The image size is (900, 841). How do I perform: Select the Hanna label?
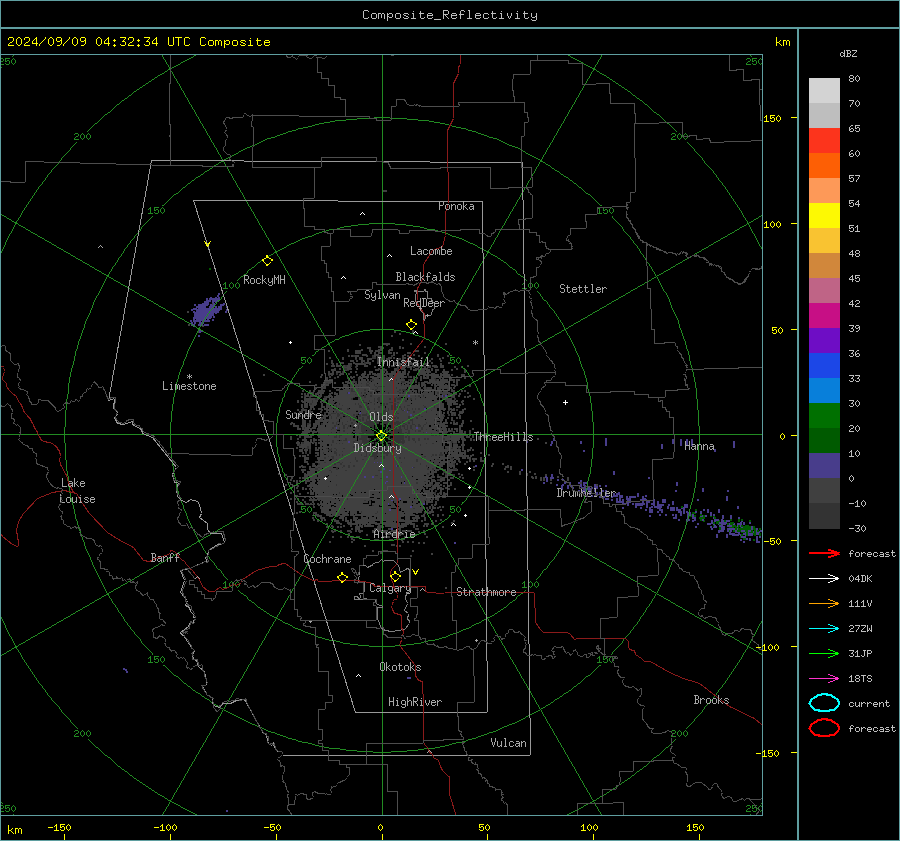(699, 446)
